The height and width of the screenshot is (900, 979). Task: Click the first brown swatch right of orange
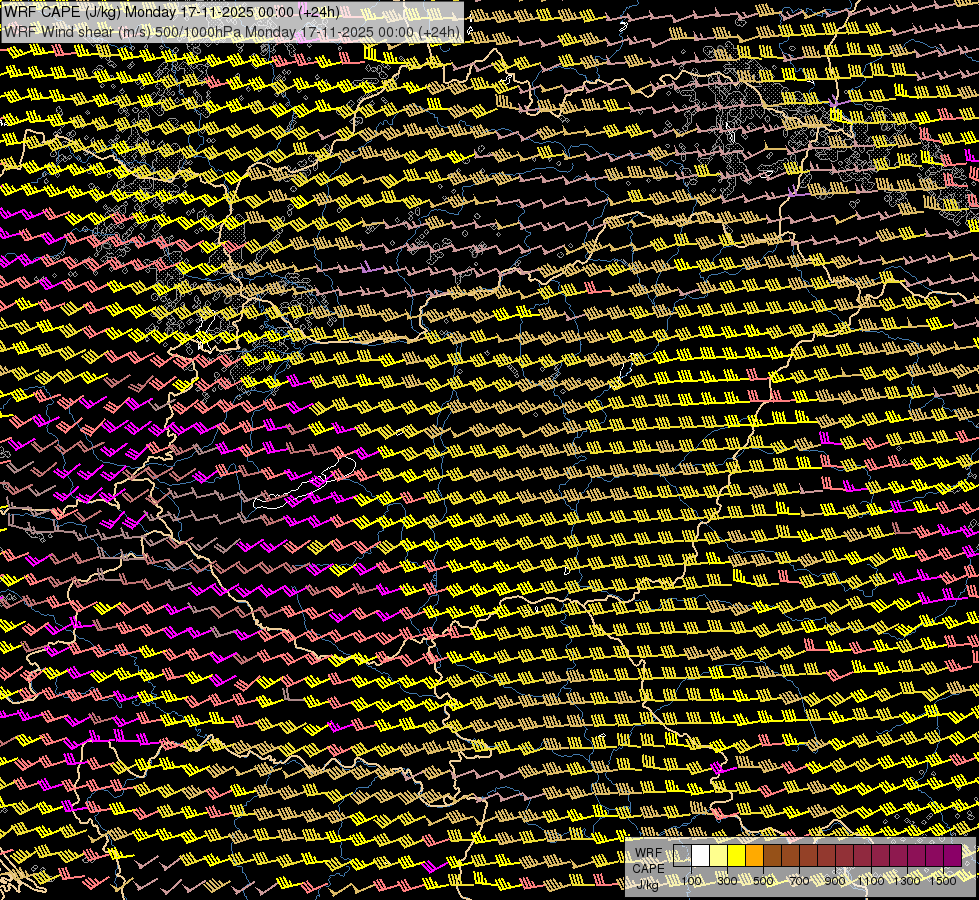(x=772, y=856)
